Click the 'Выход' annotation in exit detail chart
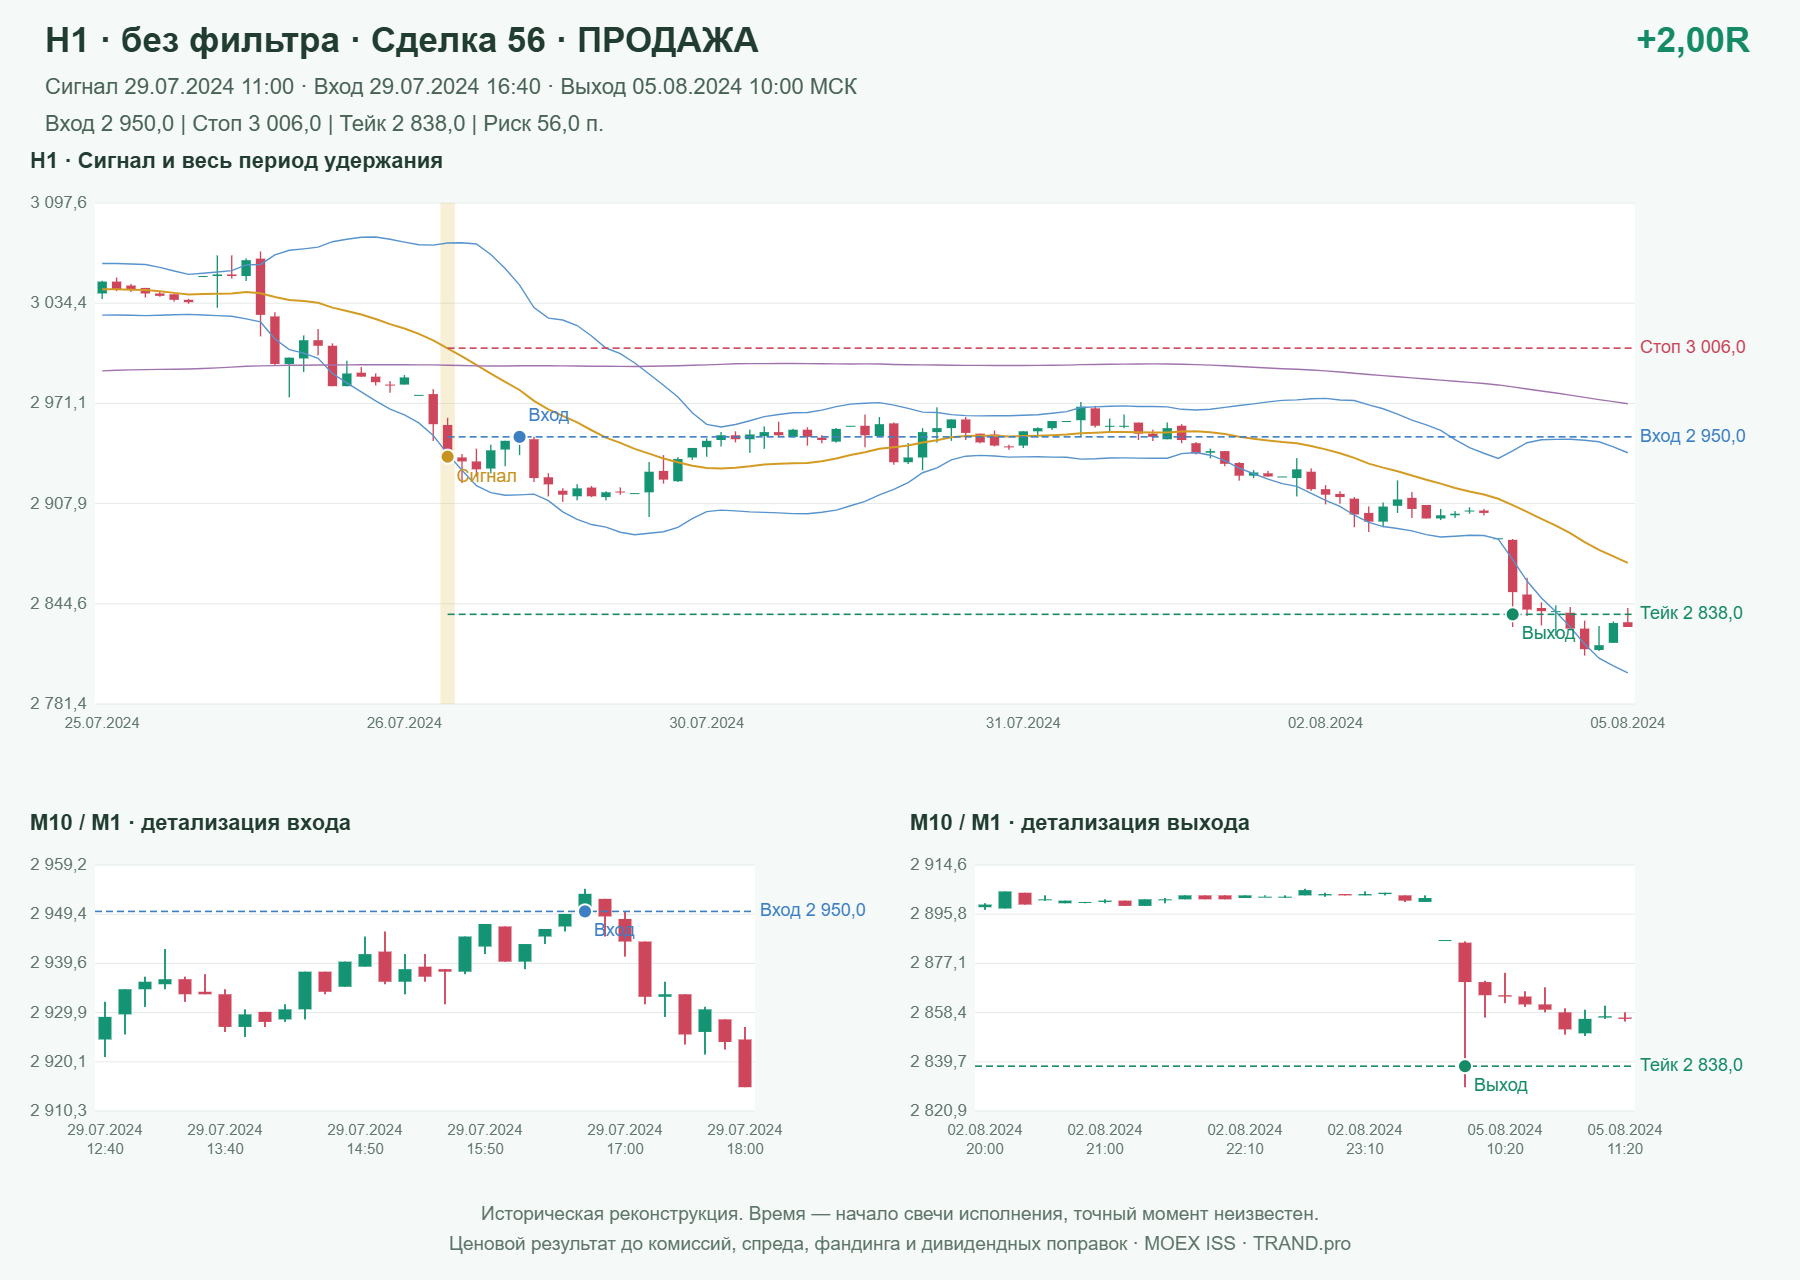Screen dimensions: 1800x1280 1500,1085
